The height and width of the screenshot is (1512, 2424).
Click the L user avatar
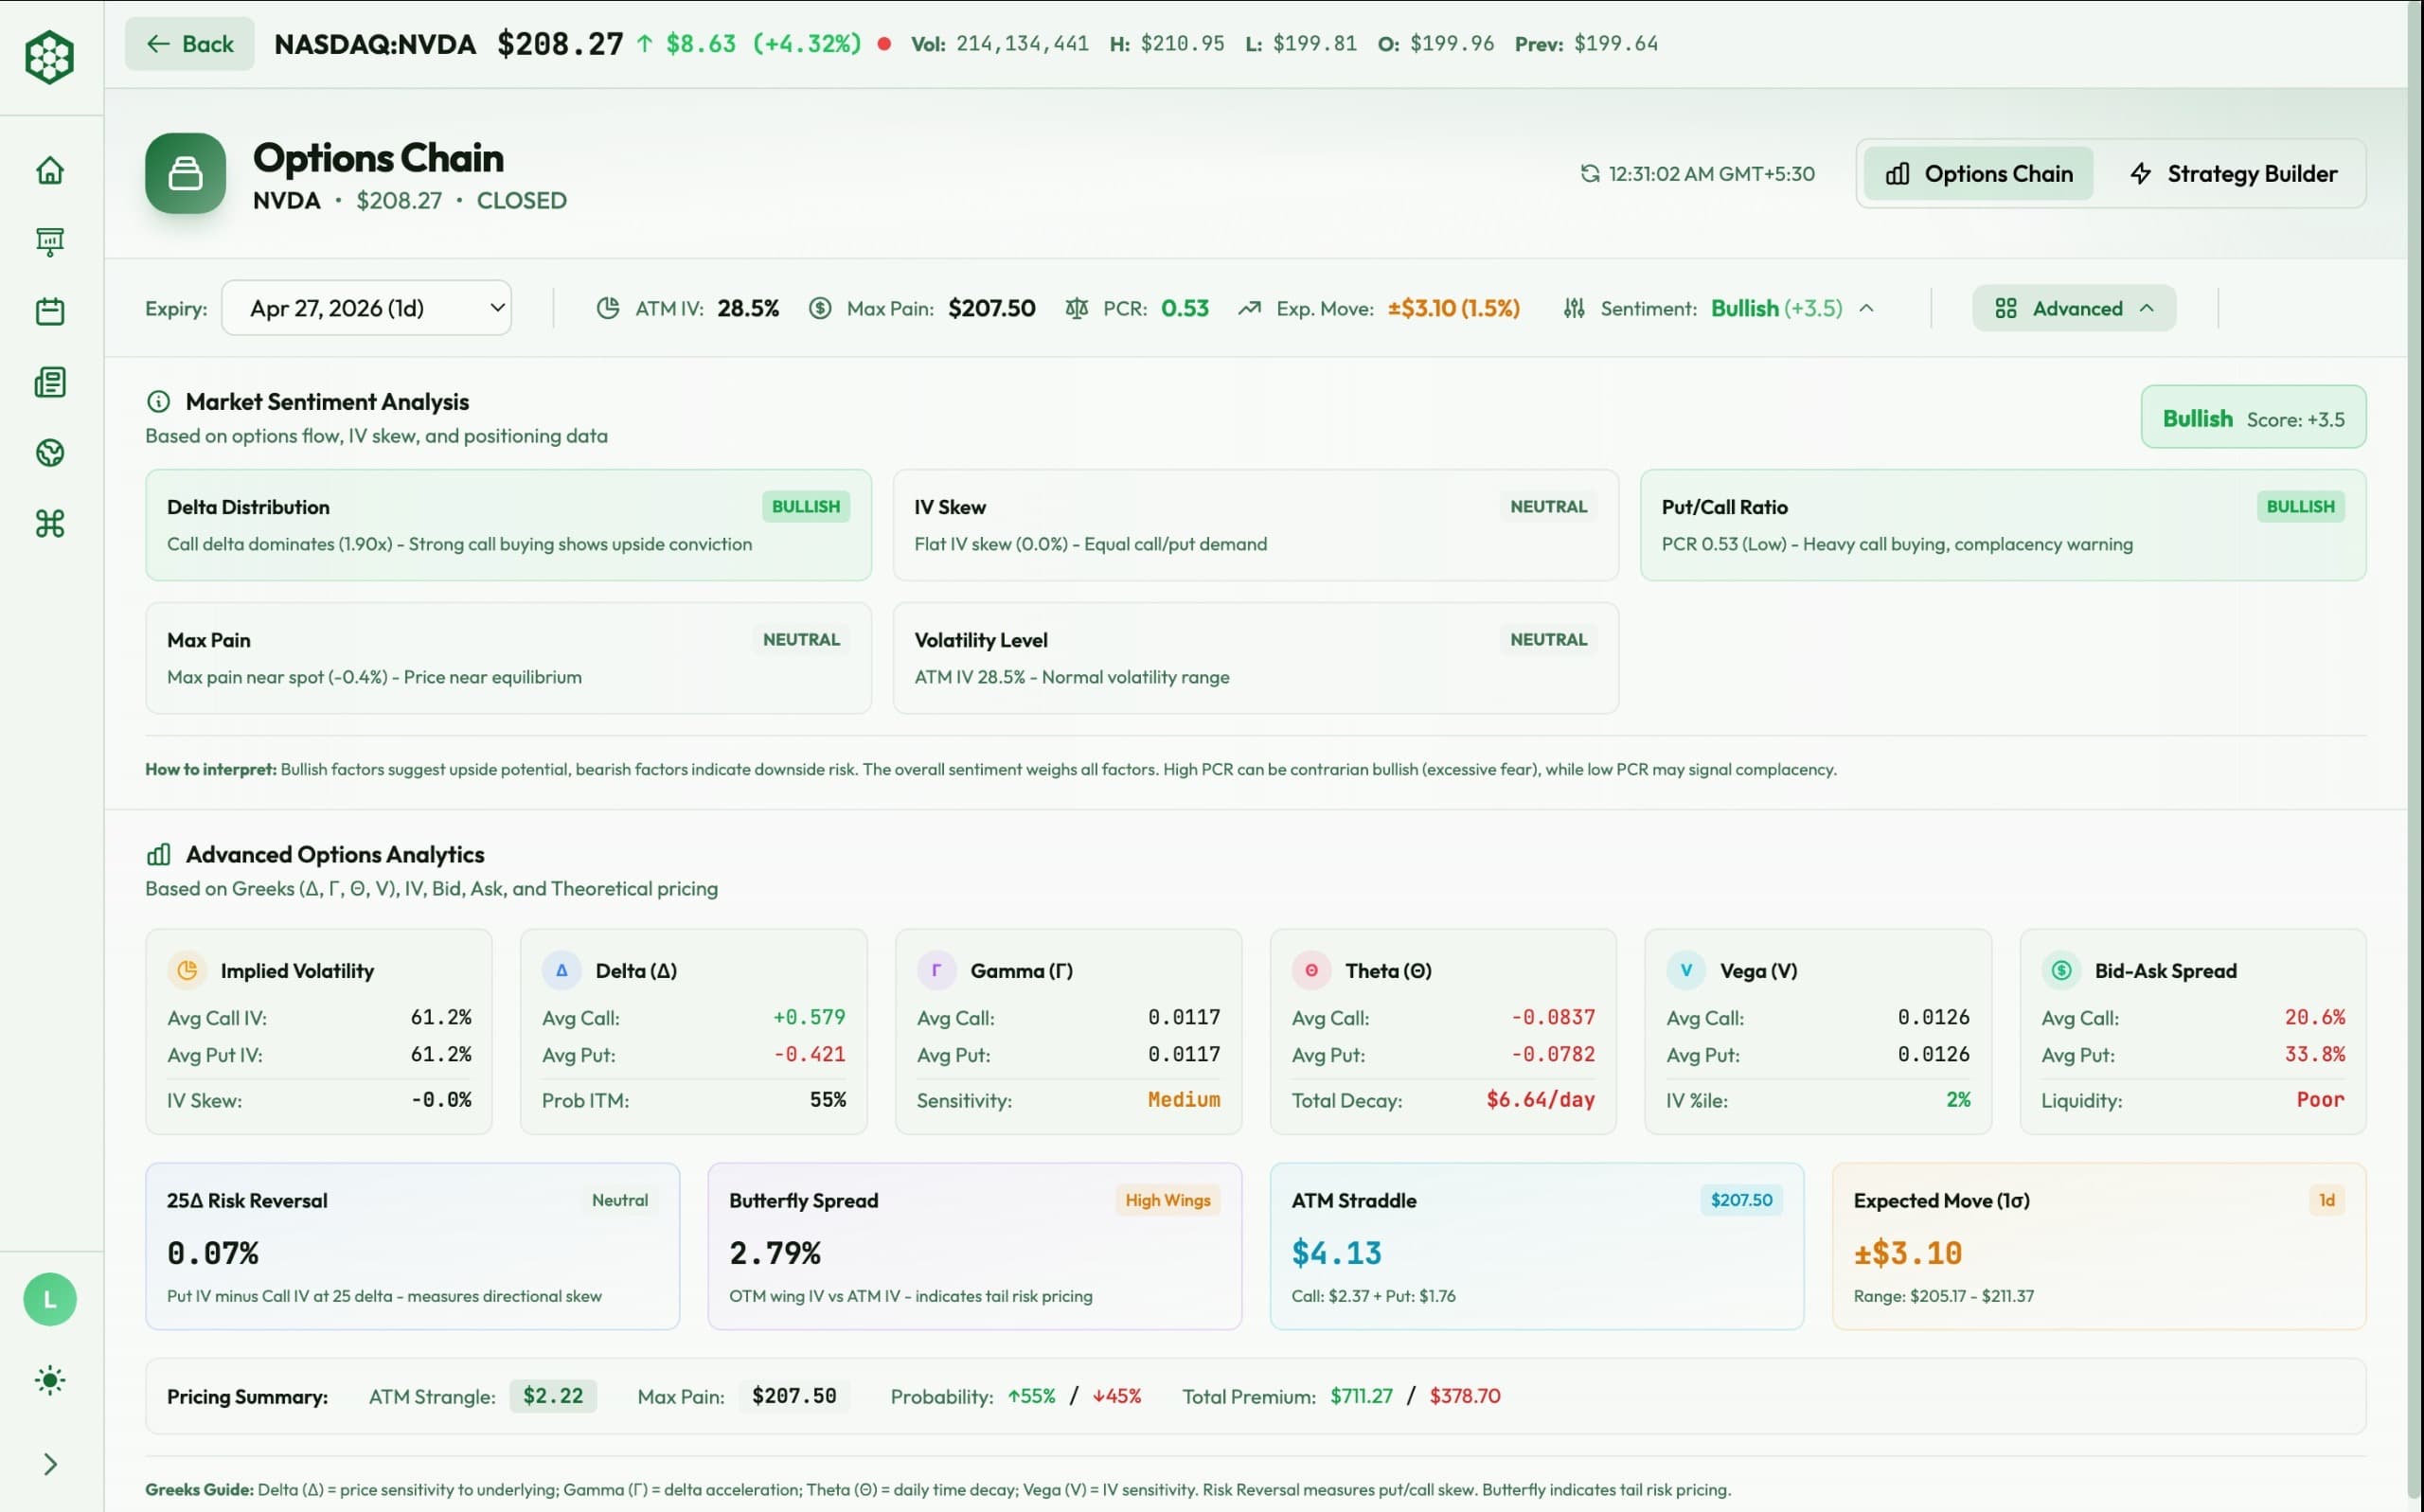point(50,1299)
